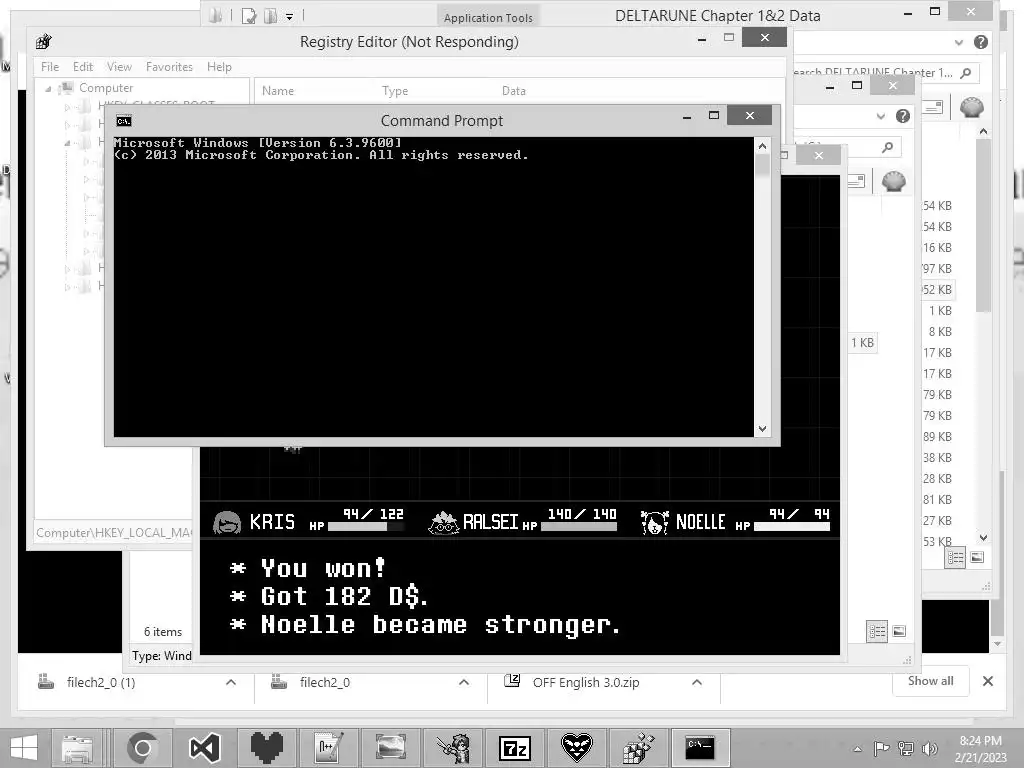Screen dimensions: 1024x768
Task: Open the Edit menu in Registry Editor
Action: pyautogui.click(x=83, y=67)
